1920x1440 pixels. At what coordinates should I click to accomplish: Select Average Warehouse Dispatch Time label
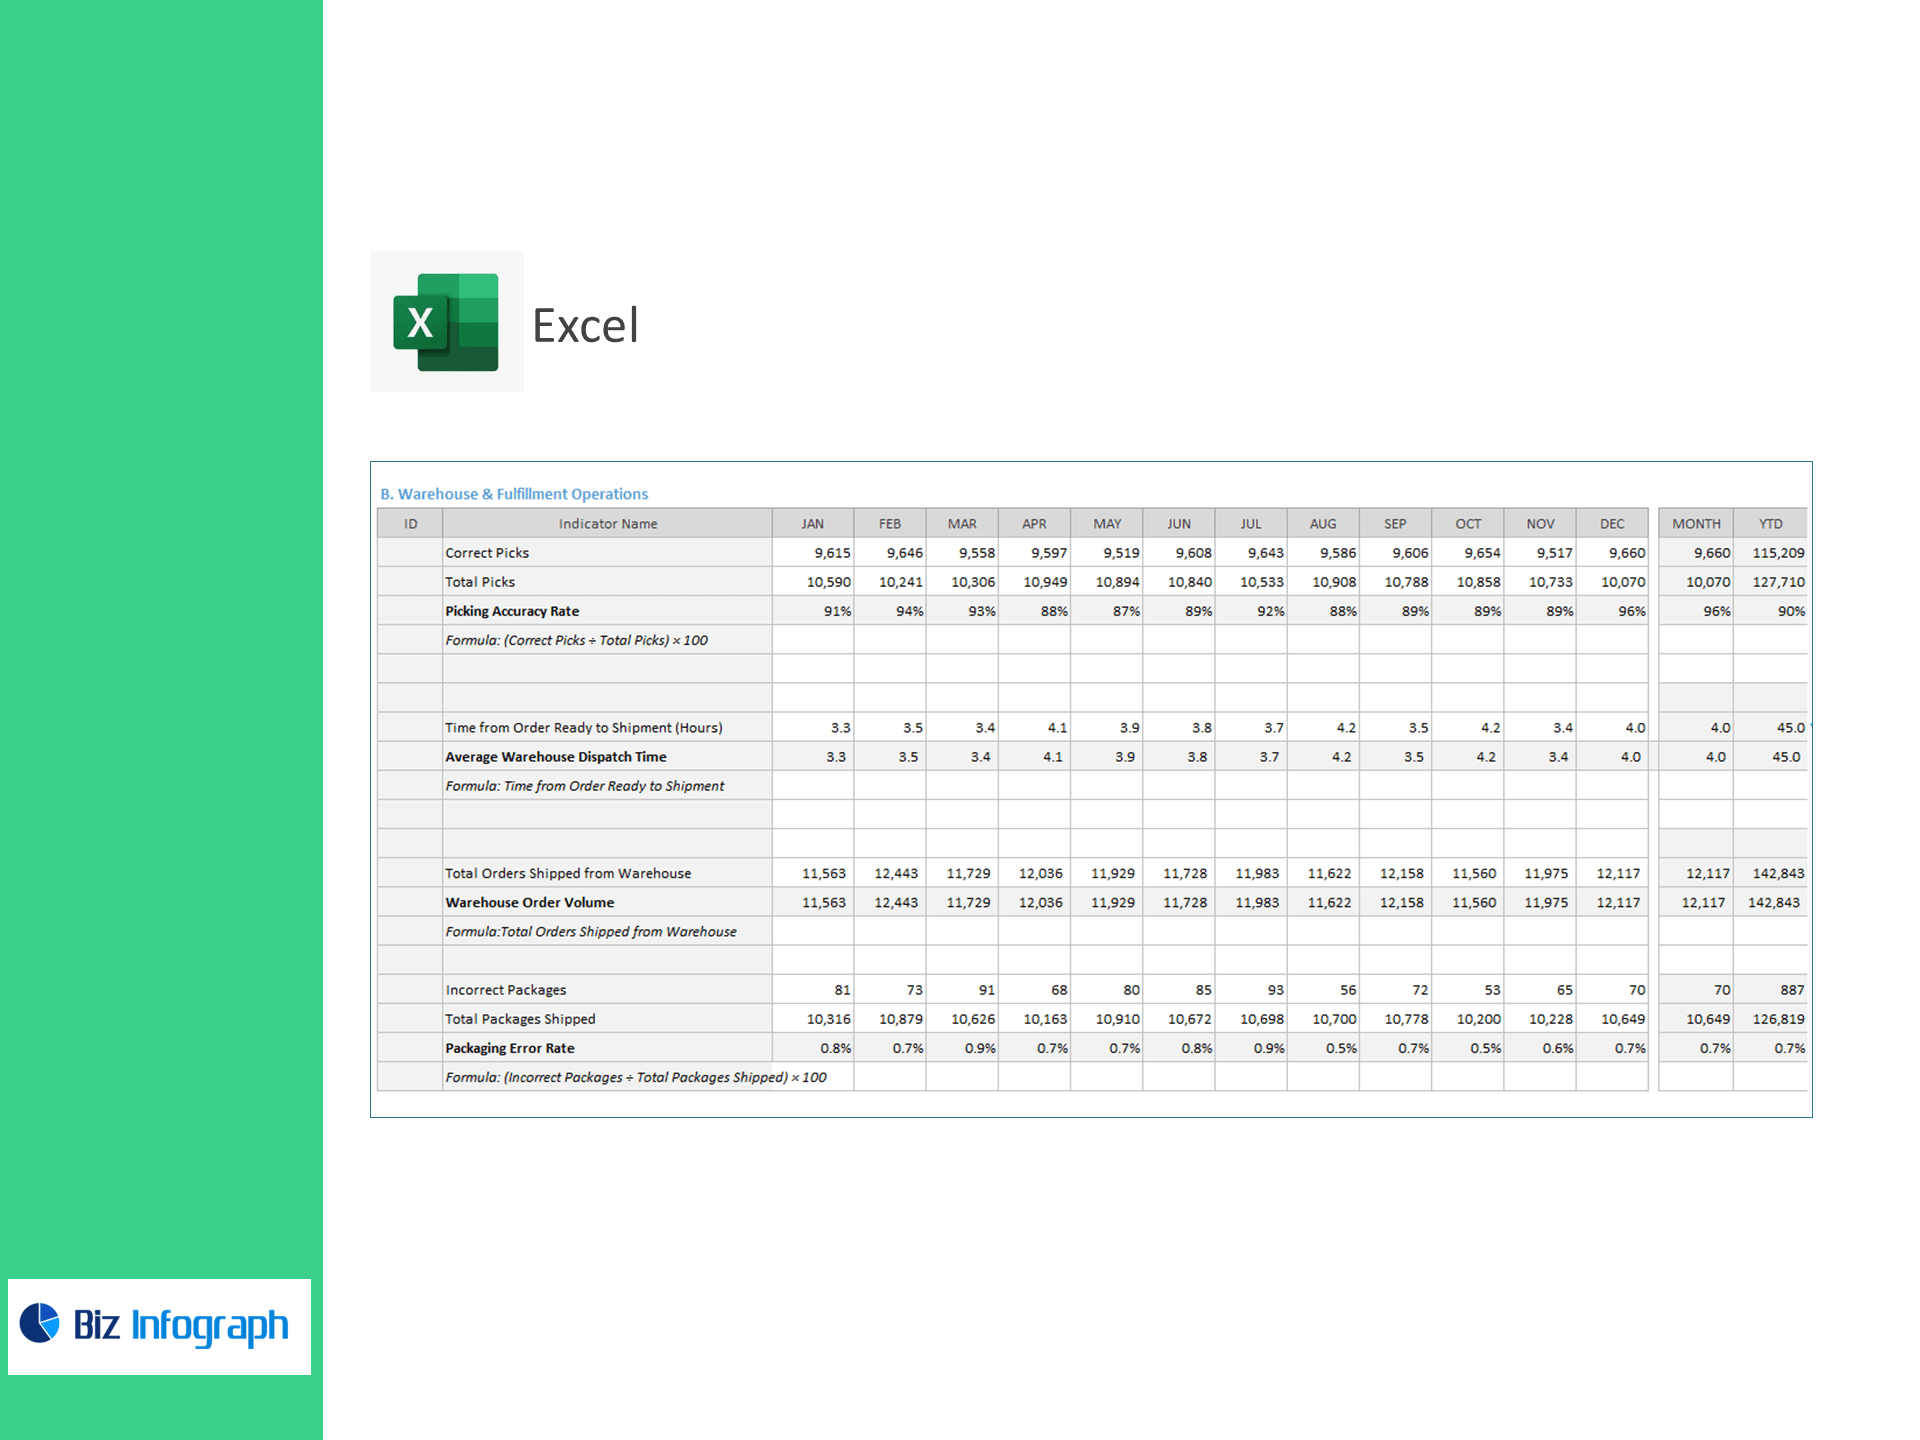click(x=556, y=757)
